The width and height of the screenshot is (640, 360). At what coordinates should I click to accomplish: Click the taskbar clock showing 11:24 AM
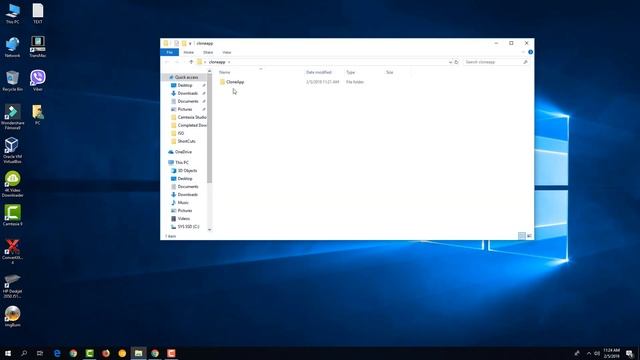tap(611, 353)
